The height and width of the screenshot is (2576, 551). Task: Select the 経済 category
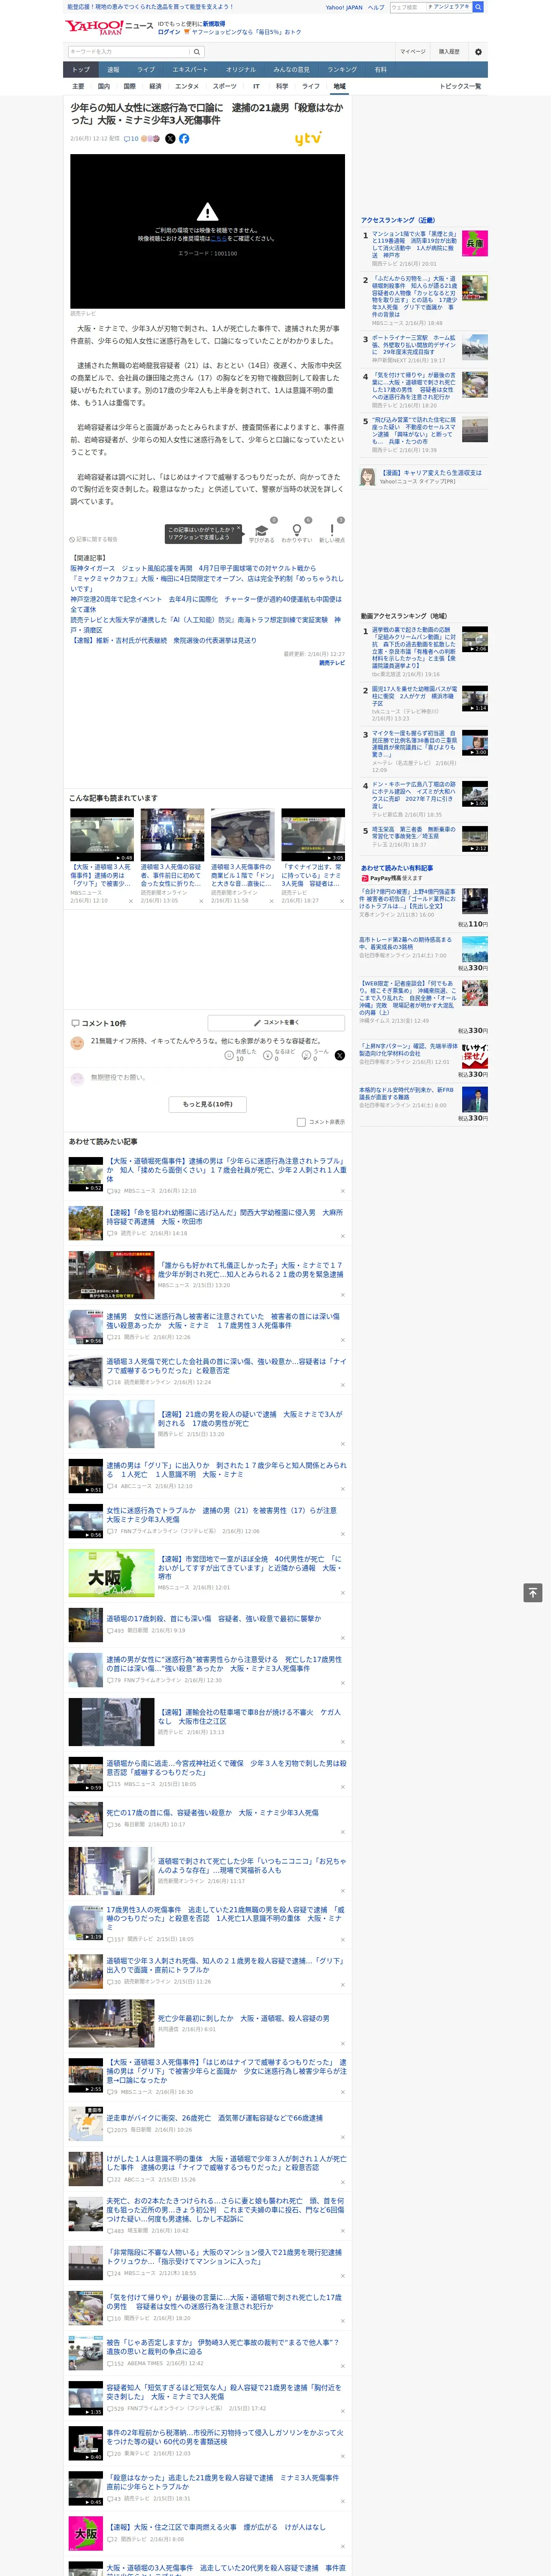(x=155, y=86)
